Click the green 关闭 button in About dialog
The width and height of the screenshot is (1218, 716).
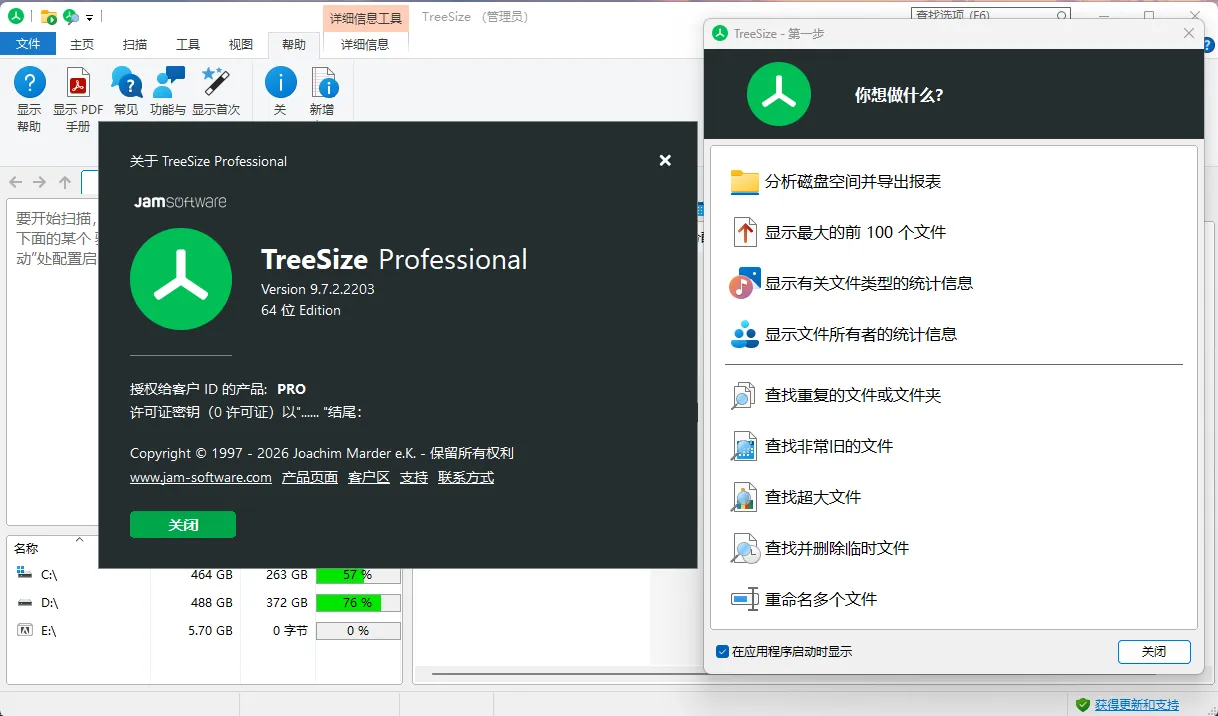pyautogui.click(x=182, y=524)
